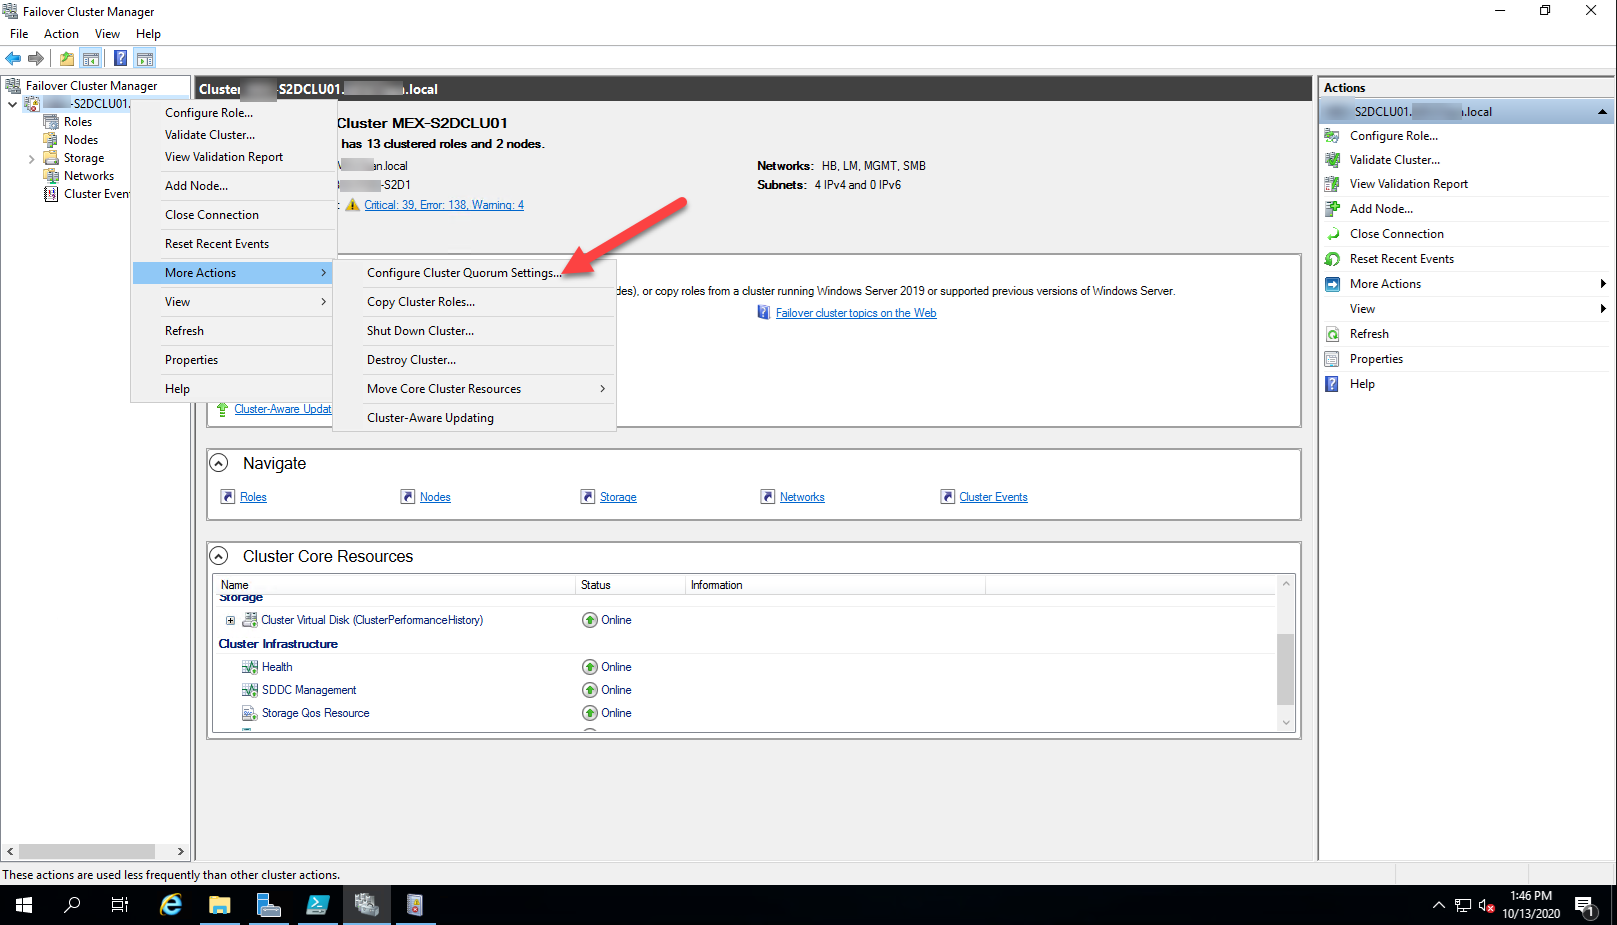
Task: Open the Critical and Error events link
Action: pos(443,204)
